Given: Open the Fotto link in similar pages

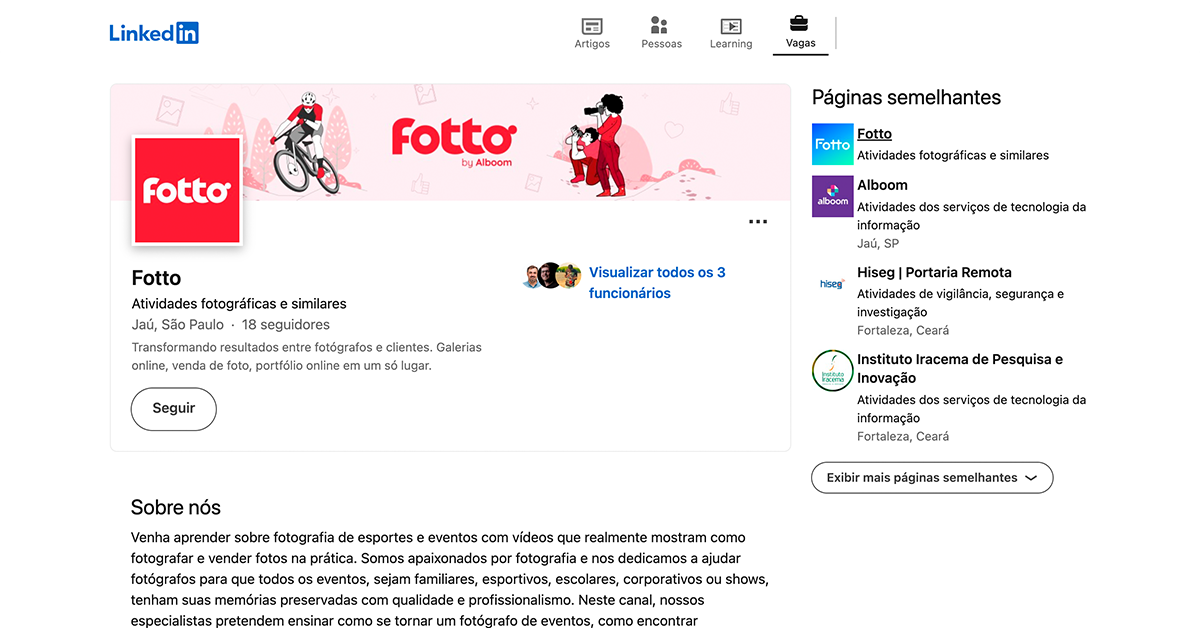Looking at the screenshot, I should pyautogui.click(x=874, y=134).
